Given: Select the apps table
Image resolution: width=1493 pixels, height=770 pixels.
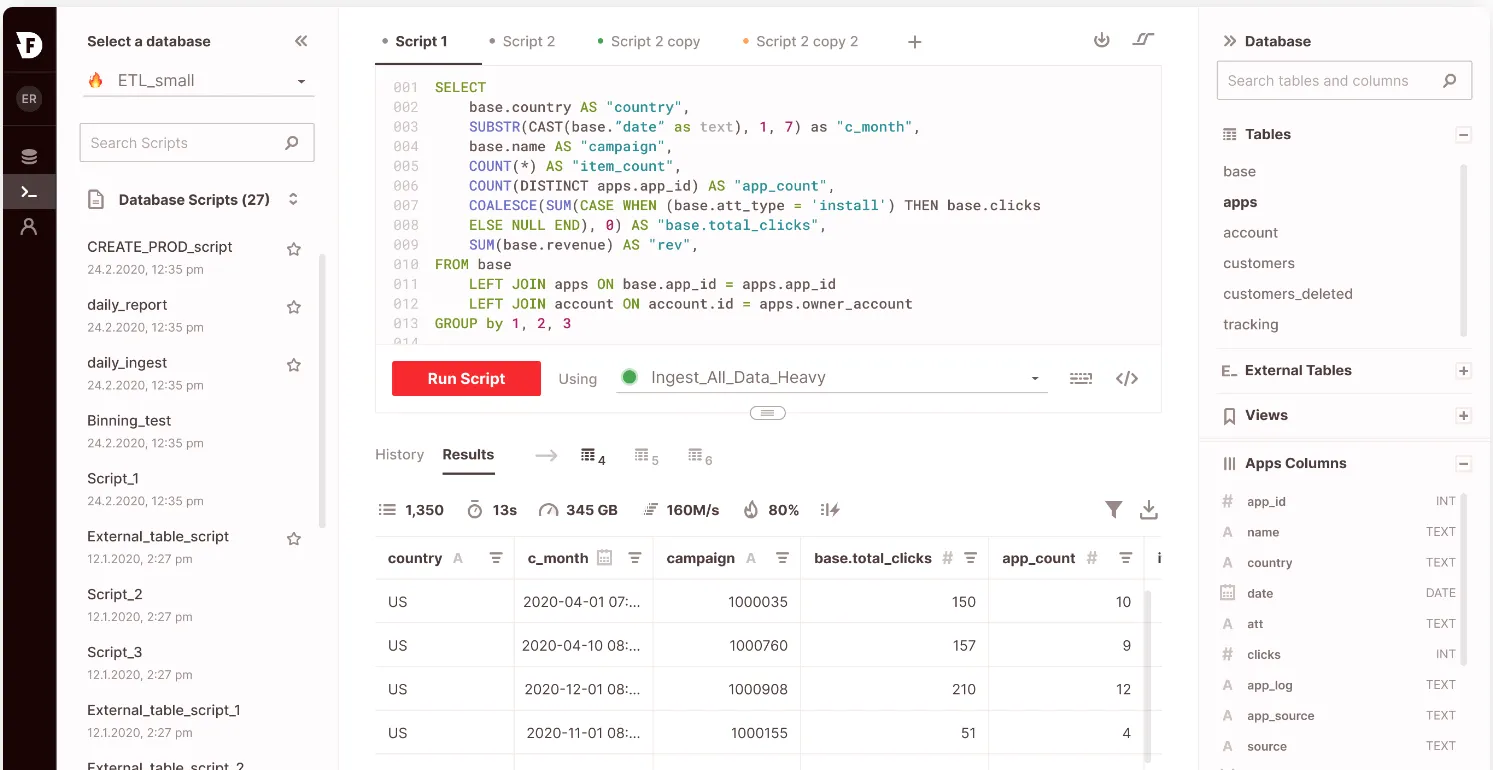Looking at the screenshot, I should (x=1240, y=202).
